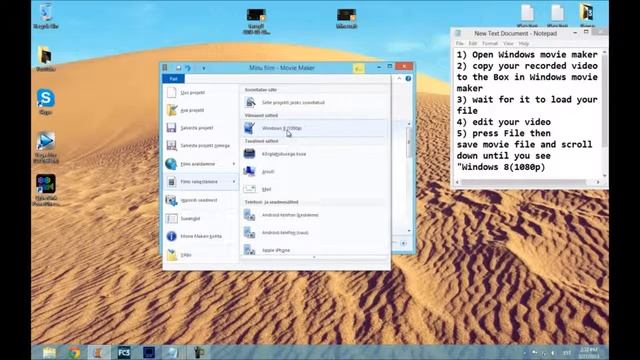The image size is (640, 360).
Task: Open Movie Makeri kohta info entry
Action: [x=200, y=236]
